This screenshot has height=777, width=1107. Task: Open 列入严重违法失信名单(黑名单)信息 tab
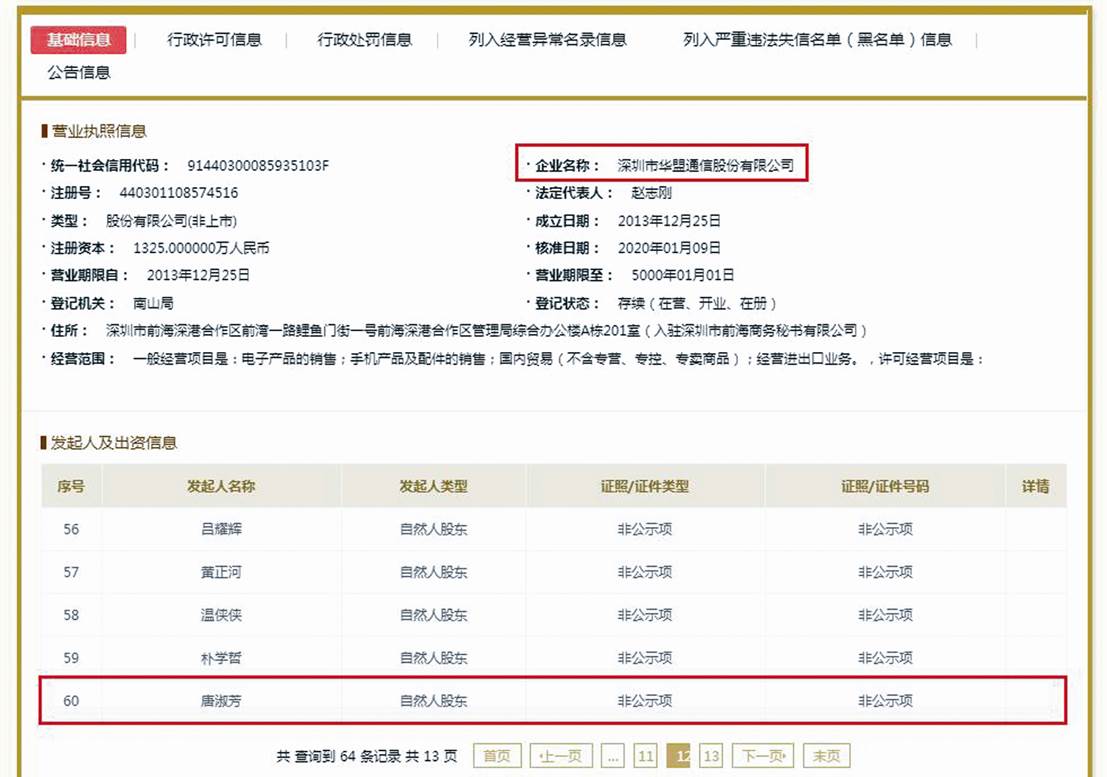tap(817, 40)
